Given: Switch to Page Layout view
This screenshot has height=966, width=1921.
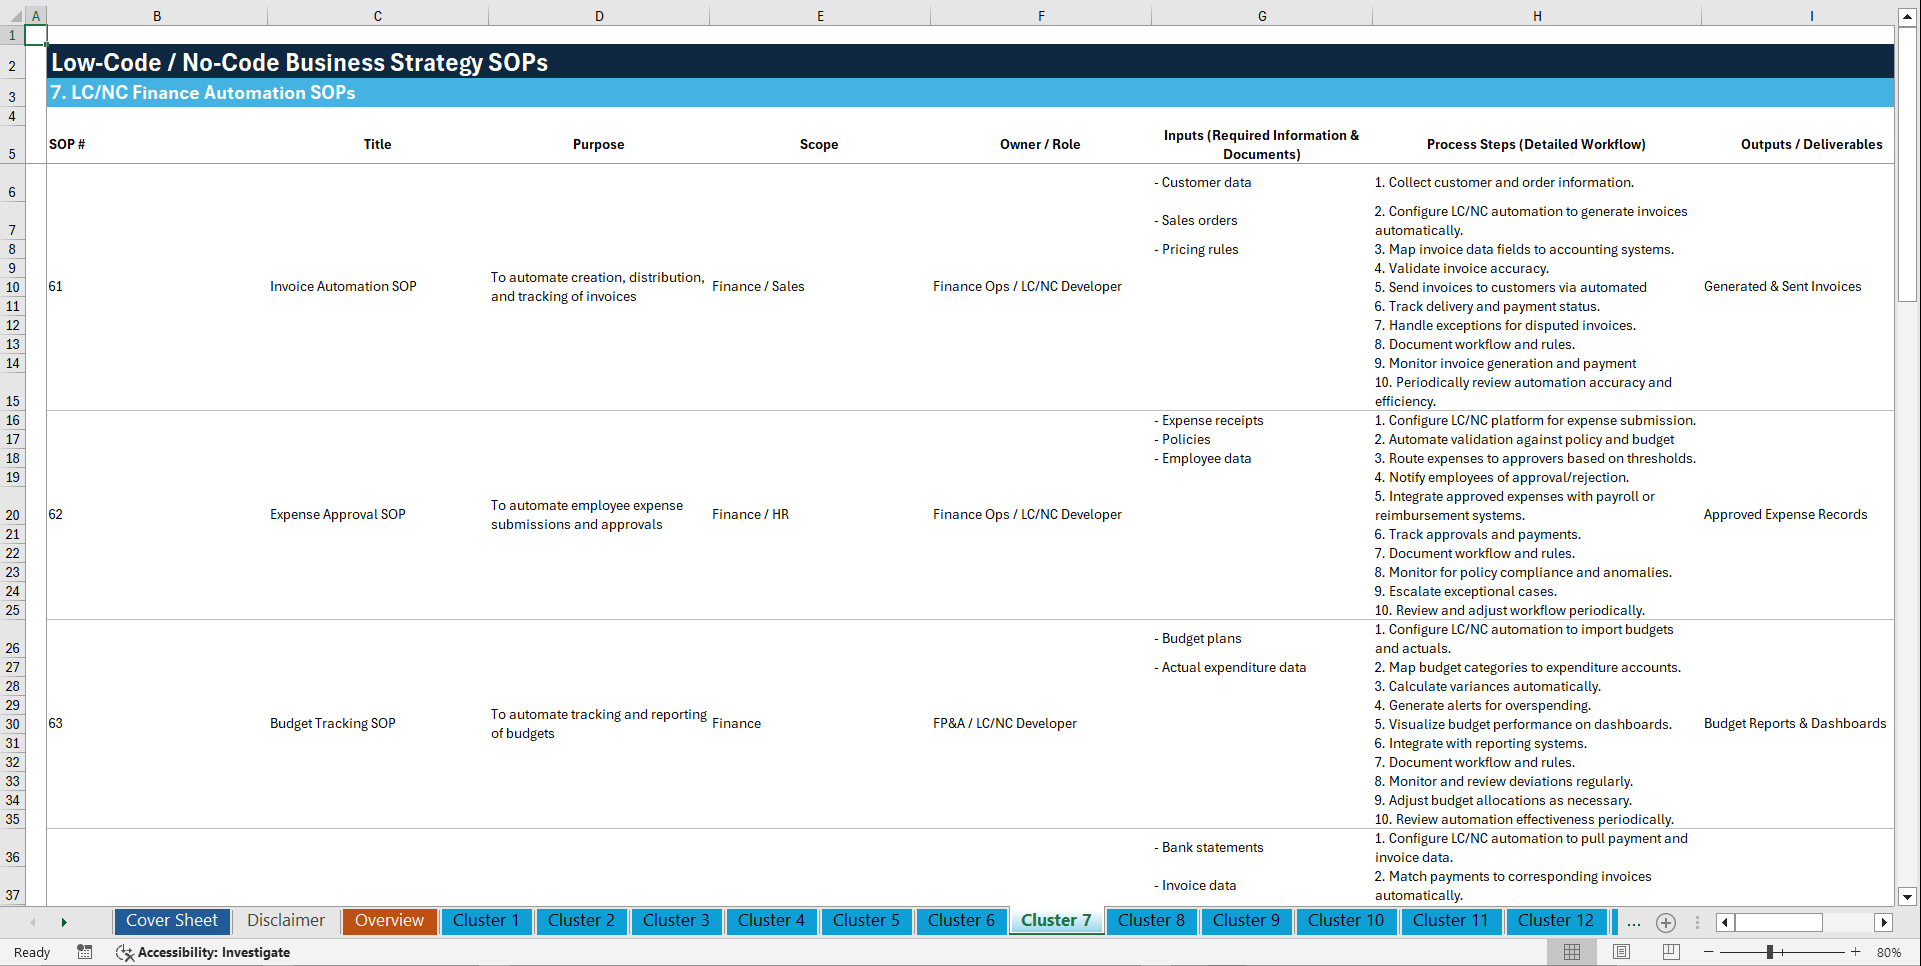Looking at the screenshot, I should click(x=1620, y=952).
